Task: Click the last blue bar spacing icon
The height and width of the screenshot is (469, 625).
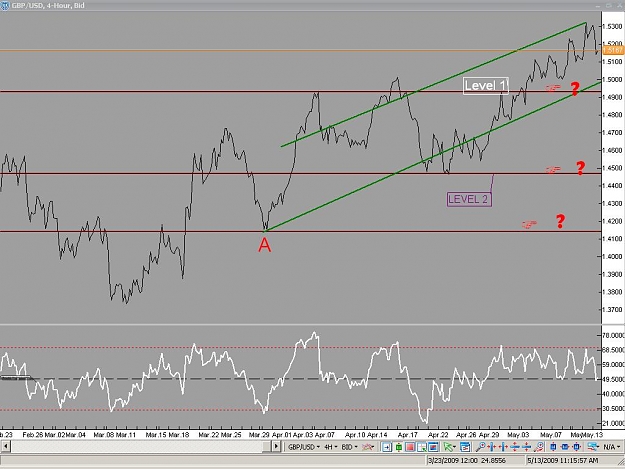Action: 576,447
